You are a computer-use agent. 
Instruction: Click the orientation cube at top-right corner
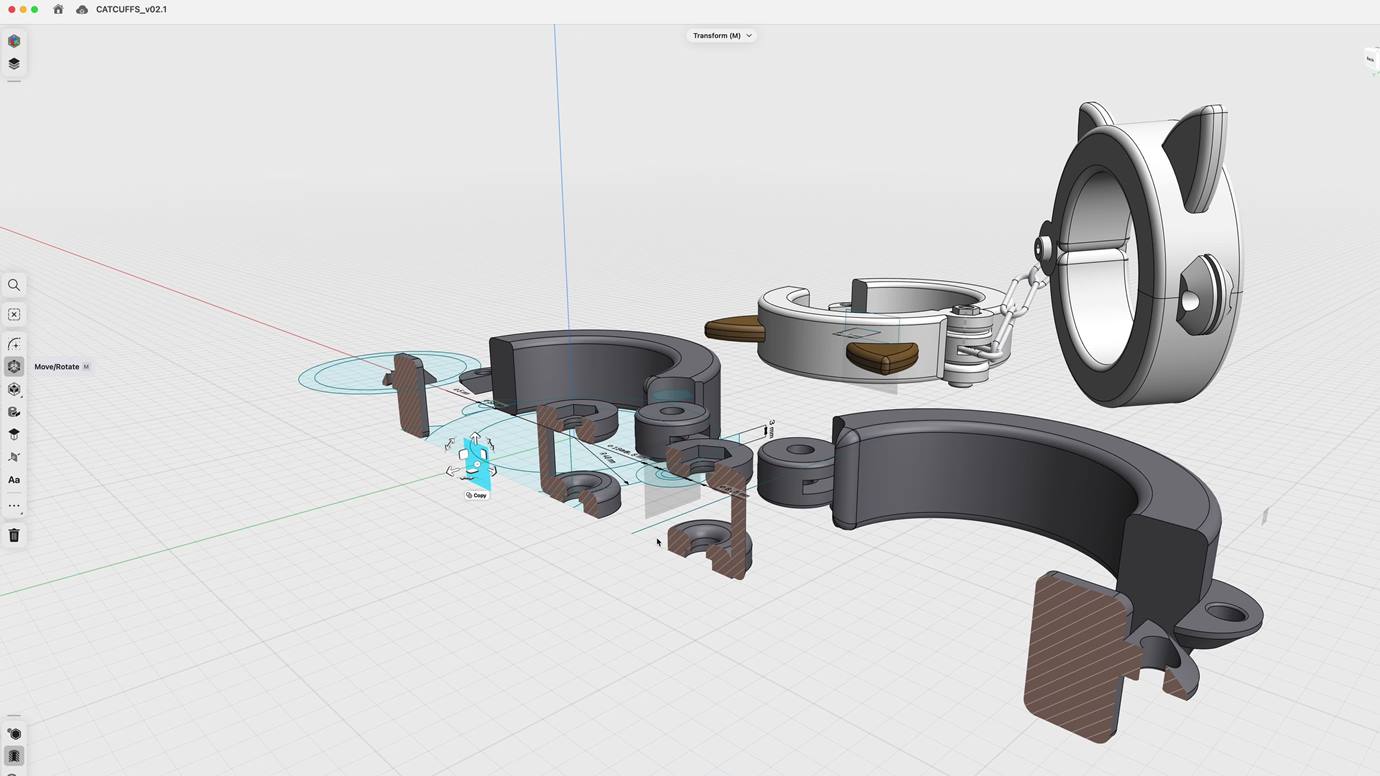pos(1370,59)
